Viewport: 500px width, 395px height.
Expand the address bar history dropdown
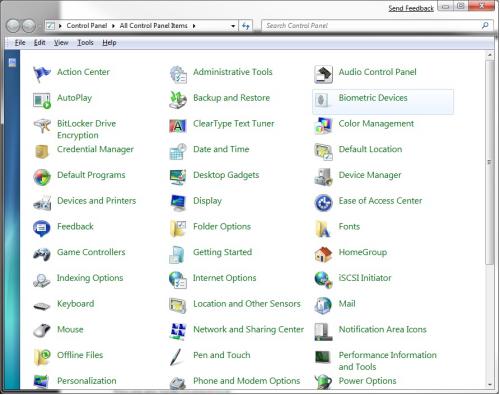click(x=233, y=26)
